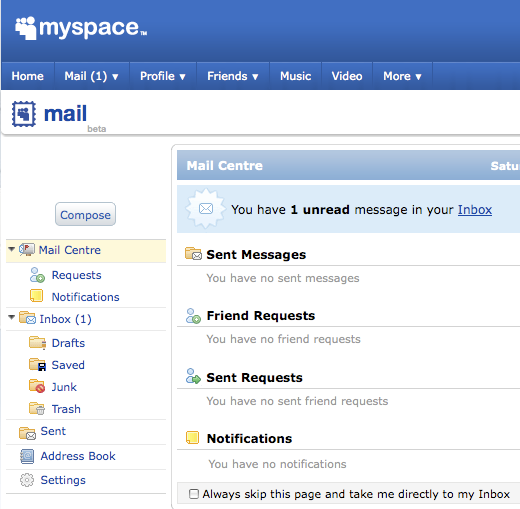Image resolution: width=520 pixels, height=509 pixels.
Task: Open the Notifications link in sidebar
Action: click(x=85, y=297)
